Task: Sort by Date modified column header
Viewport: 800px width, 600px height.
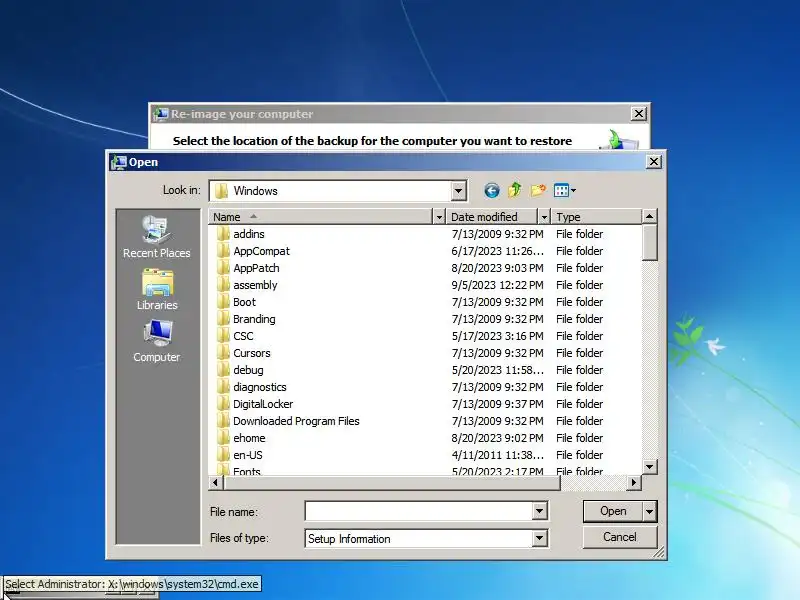Action: click(492, 217)
